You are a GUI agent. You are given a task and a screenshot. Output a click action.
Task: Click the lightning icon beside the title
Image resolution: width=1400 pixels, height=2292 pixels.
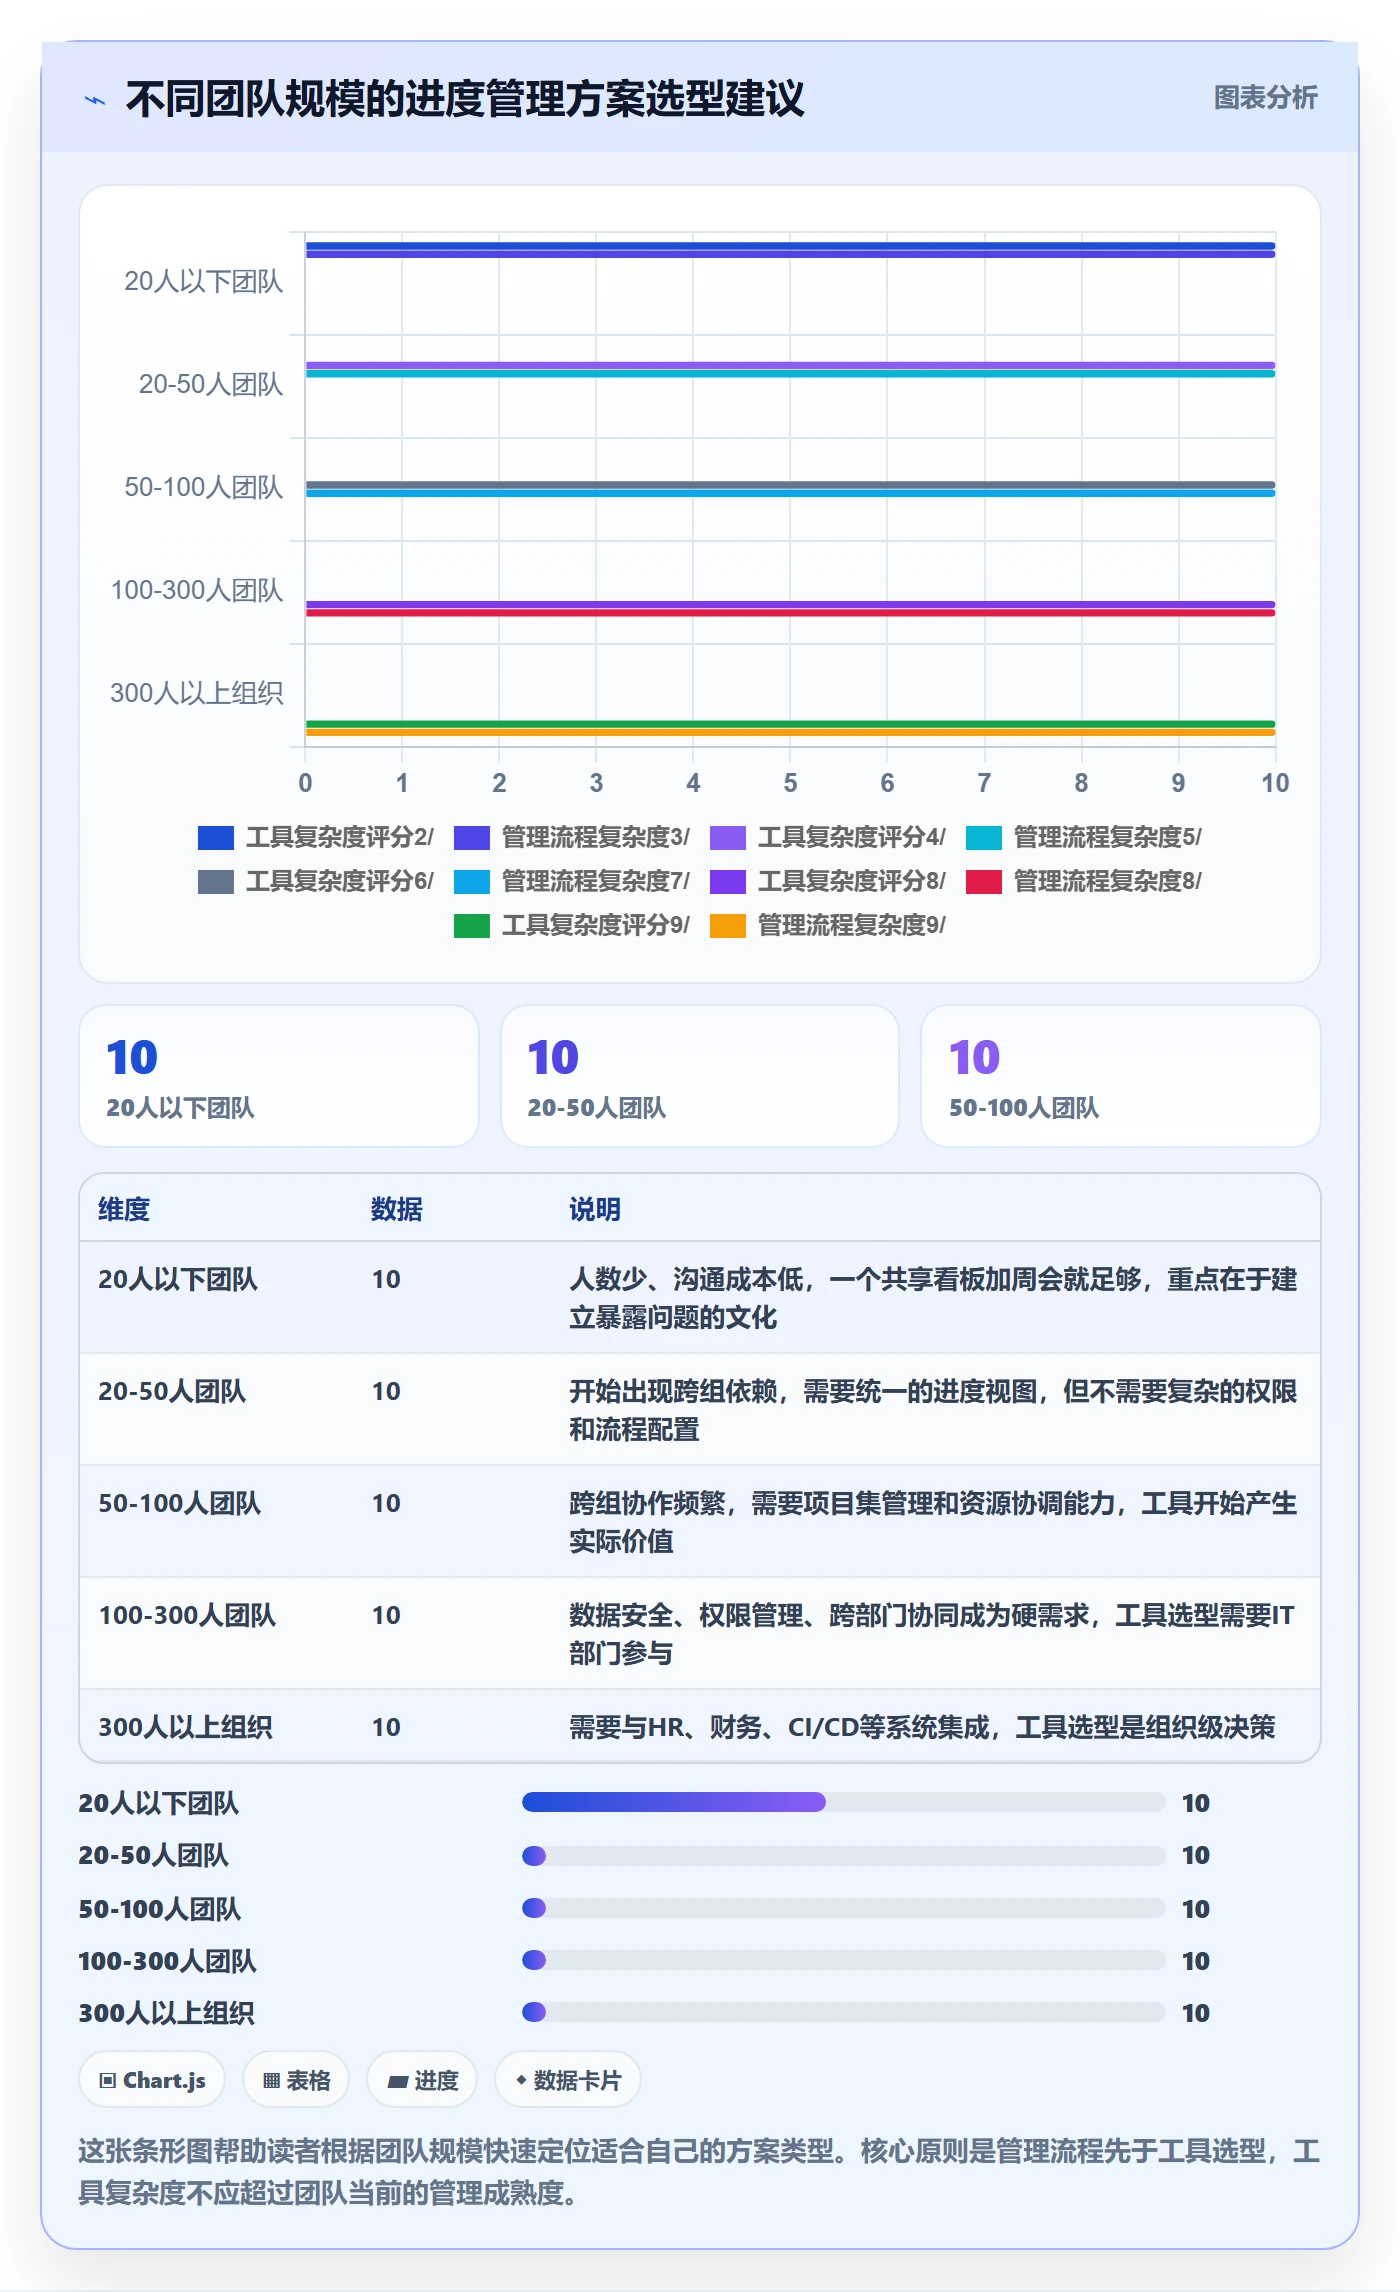click(x=95, y=100)
